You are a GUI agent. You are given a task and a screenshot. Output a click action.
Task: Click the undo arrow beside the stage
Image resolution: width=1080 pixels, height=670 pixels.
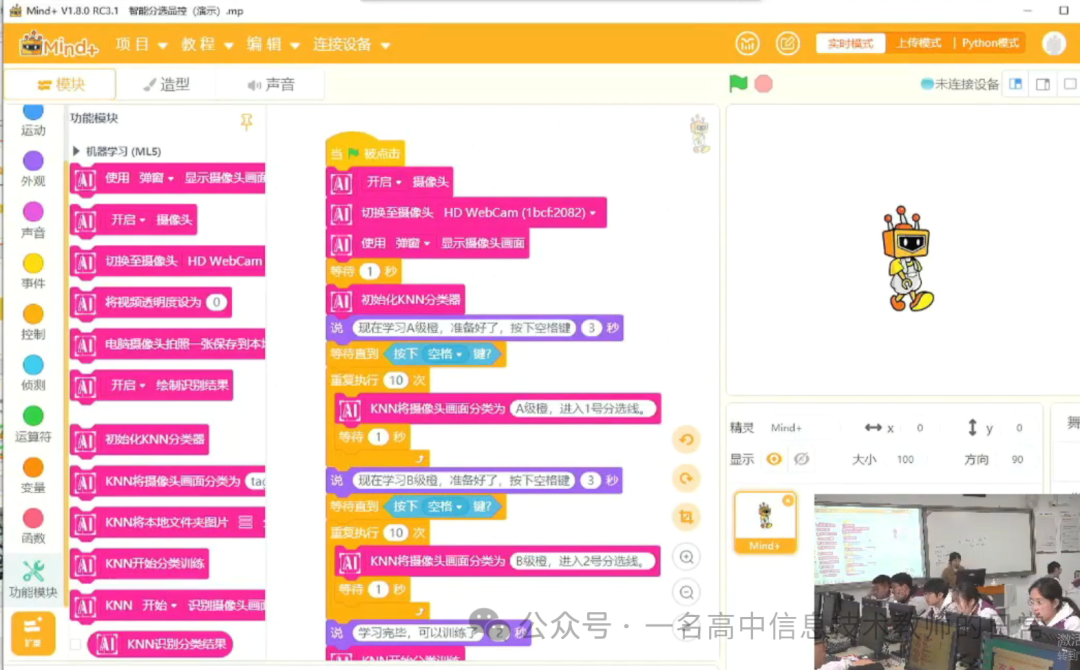pyautogui.click(x=687, y=439)
